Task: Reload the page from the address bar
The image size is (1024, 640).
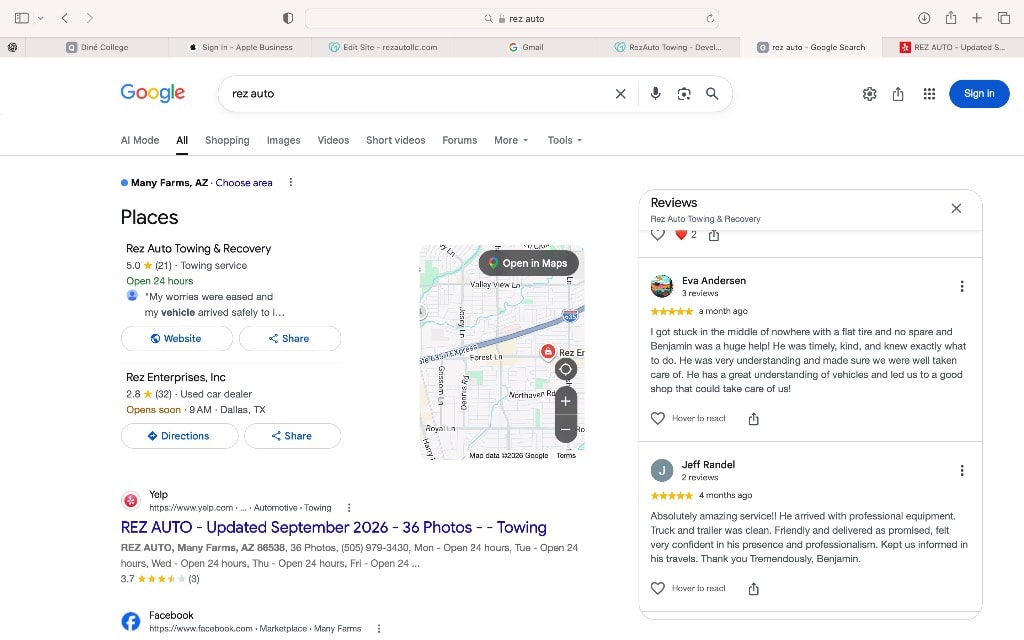Action: point(710,18)
